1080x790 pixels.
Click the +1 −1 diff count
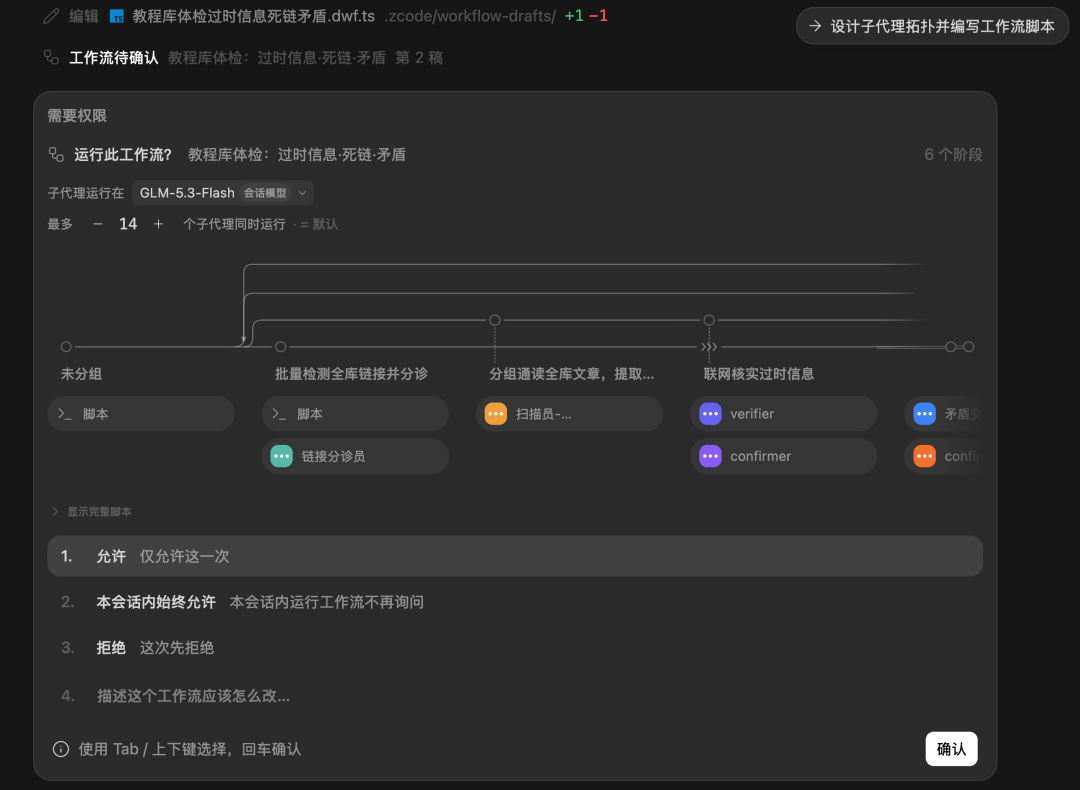pos(586,16)
